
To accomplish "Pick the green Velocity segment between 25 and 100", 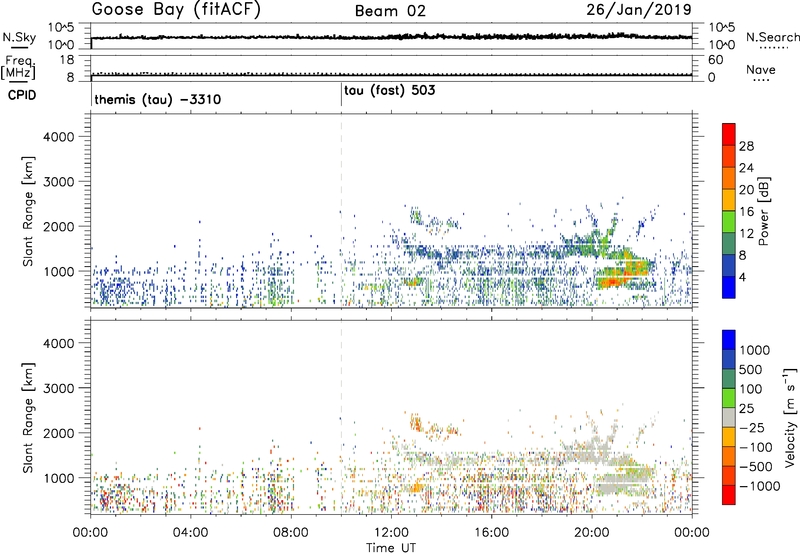I will 729,398.
